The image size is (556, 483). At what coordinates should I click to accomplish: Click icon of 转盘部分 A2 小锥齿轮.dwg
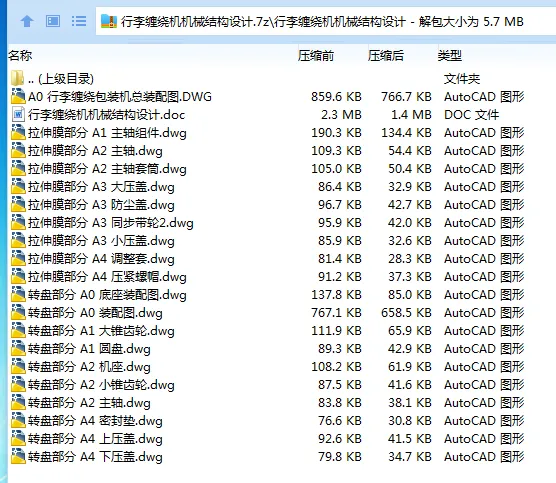[18, 385]
